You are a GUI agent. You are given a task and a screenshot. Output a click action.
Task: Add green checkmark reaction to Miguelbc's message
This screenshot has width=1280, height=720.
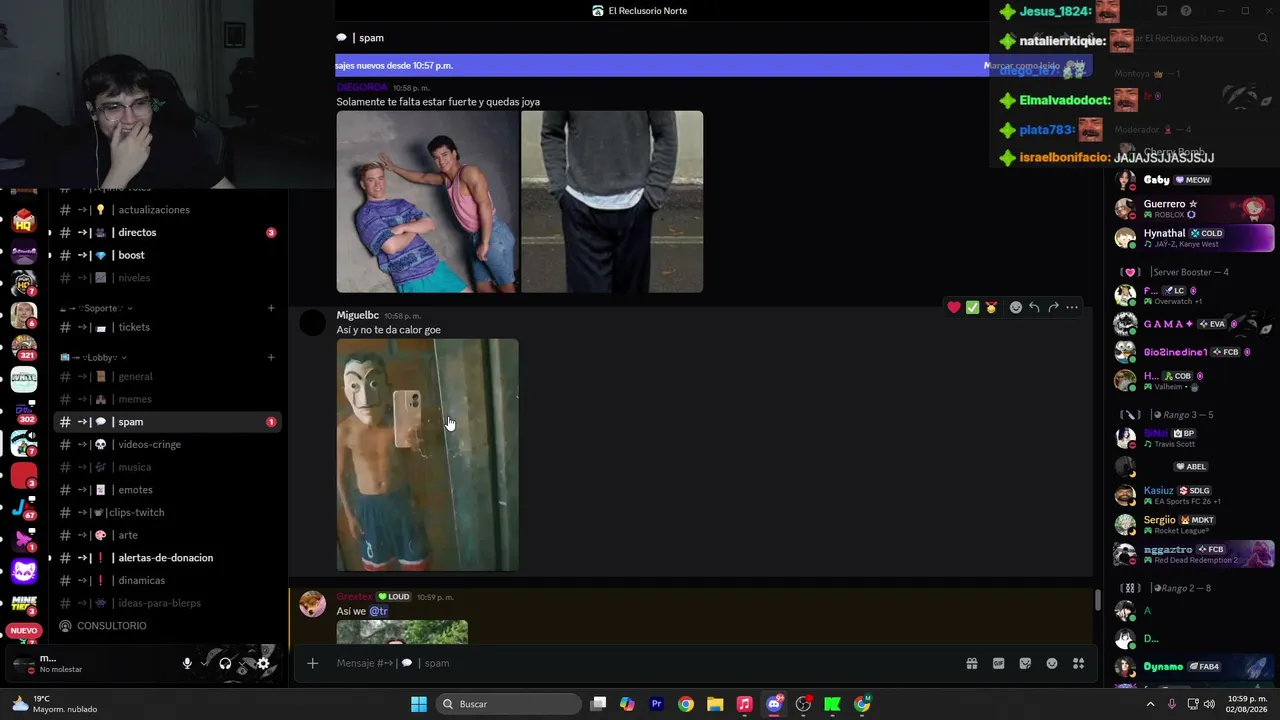tap(972, 307)
